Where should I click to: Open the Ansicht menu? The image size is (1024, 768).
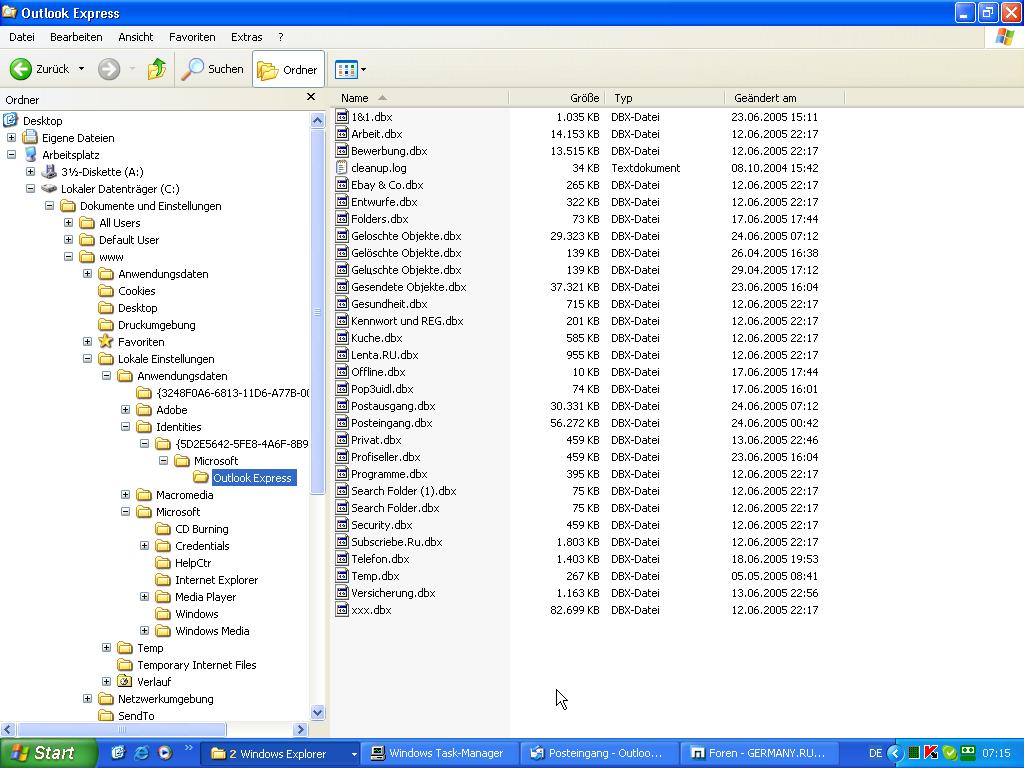pos(136,37)
